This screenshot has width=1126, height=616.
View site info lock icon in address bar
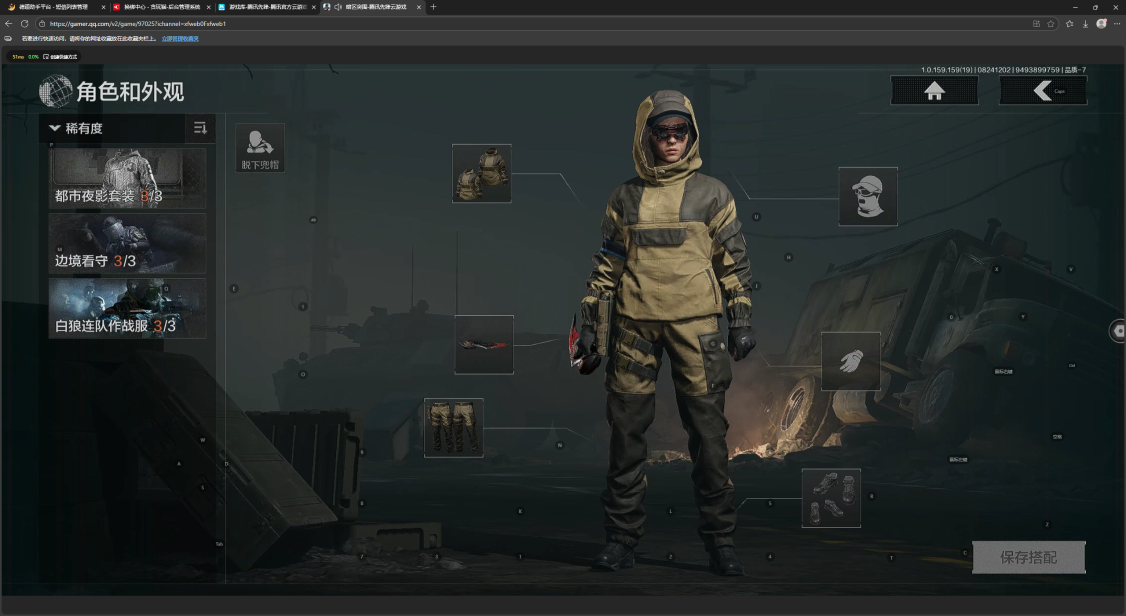(42, 24)
